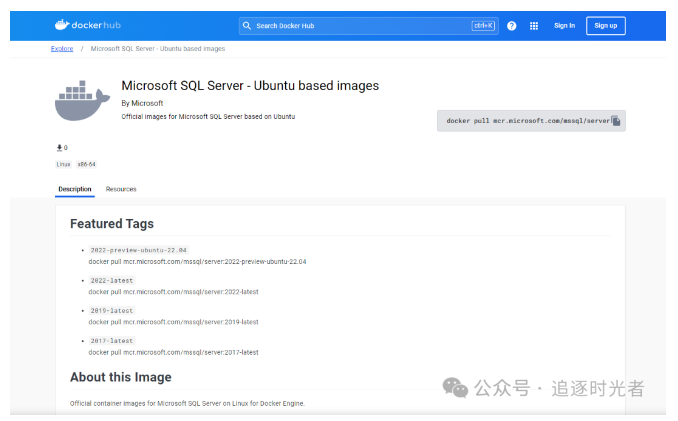Click the search magnifier icon

(x=248, y=26)
